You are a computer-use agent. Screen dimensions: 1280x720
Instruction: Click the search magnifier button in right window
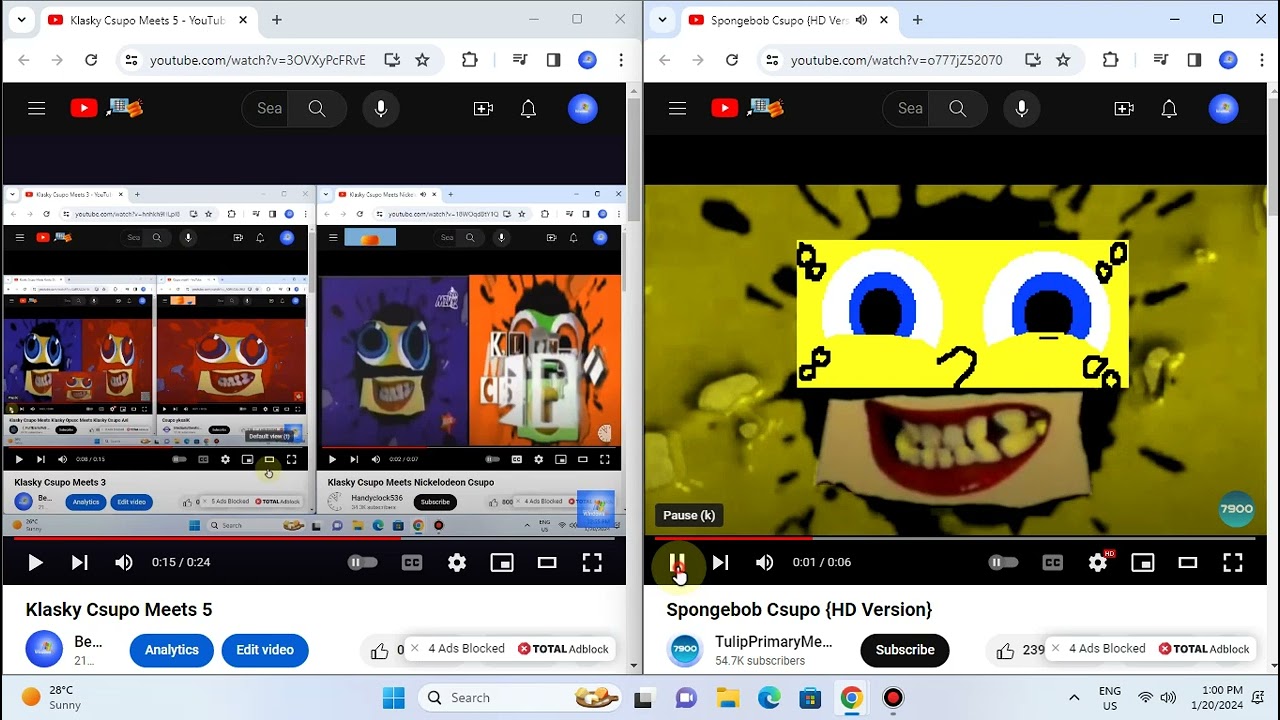958,109
